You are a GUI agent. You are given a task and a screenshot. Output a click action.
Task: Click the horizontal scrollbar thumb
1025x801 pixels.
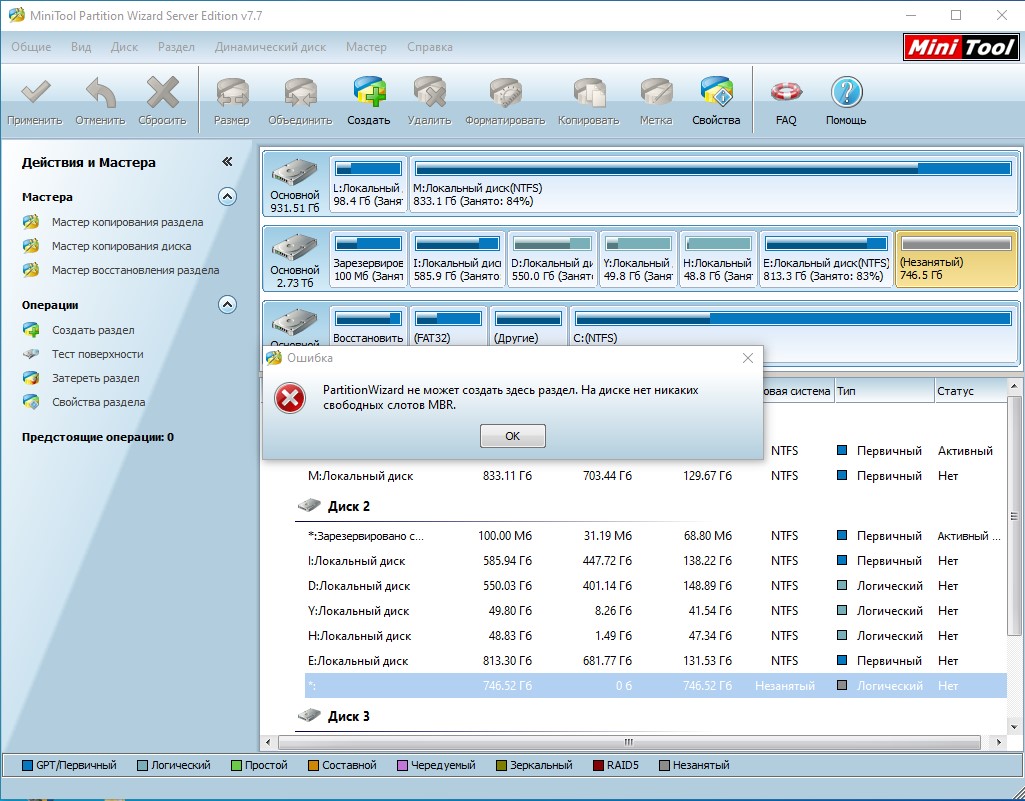point(629,742)
